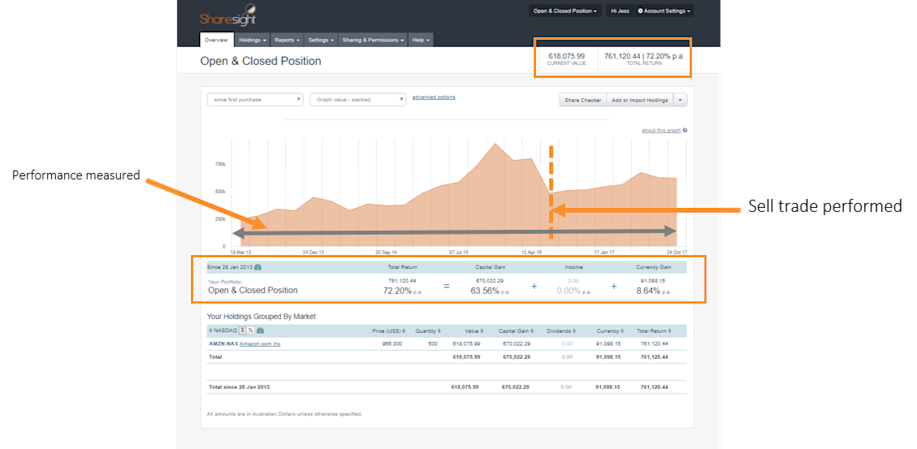
Task: Click the help icon beside 'about this graph'
Action: pyautogui.click(x=685, y=130)
